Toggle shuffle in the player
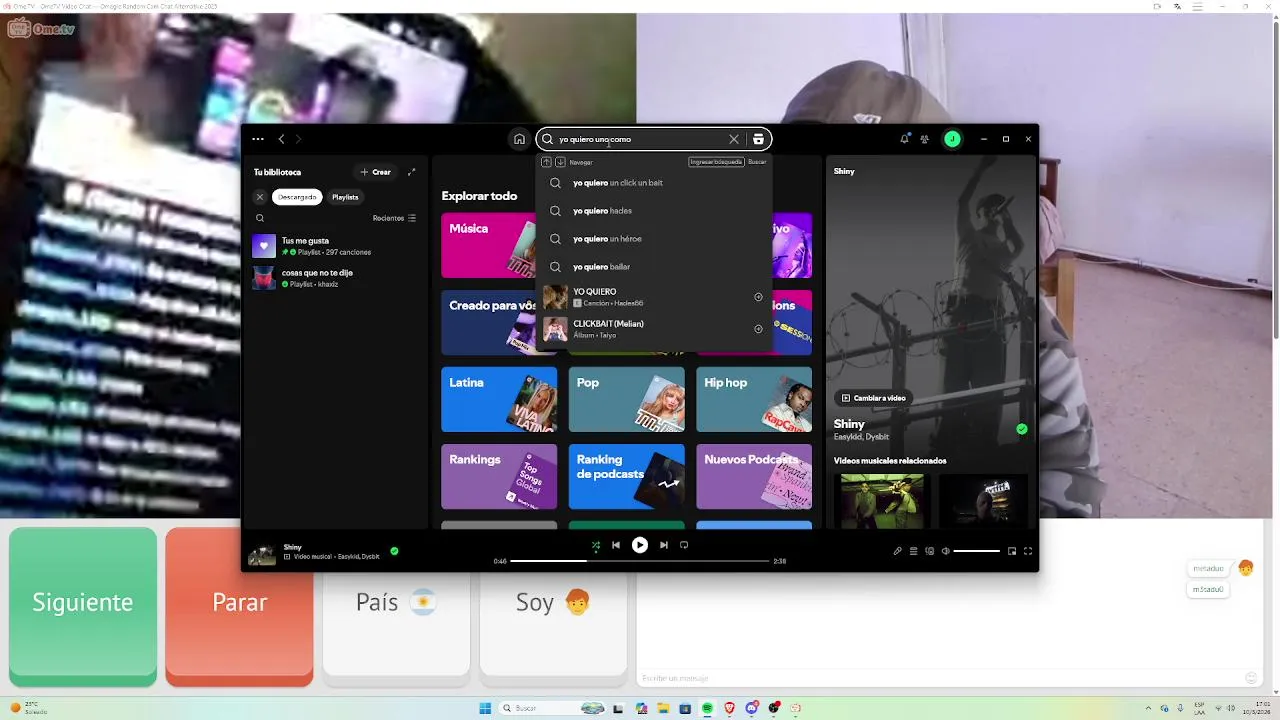Image resolution: width=1280 pixels, height=720 pixels. (596, 545)
